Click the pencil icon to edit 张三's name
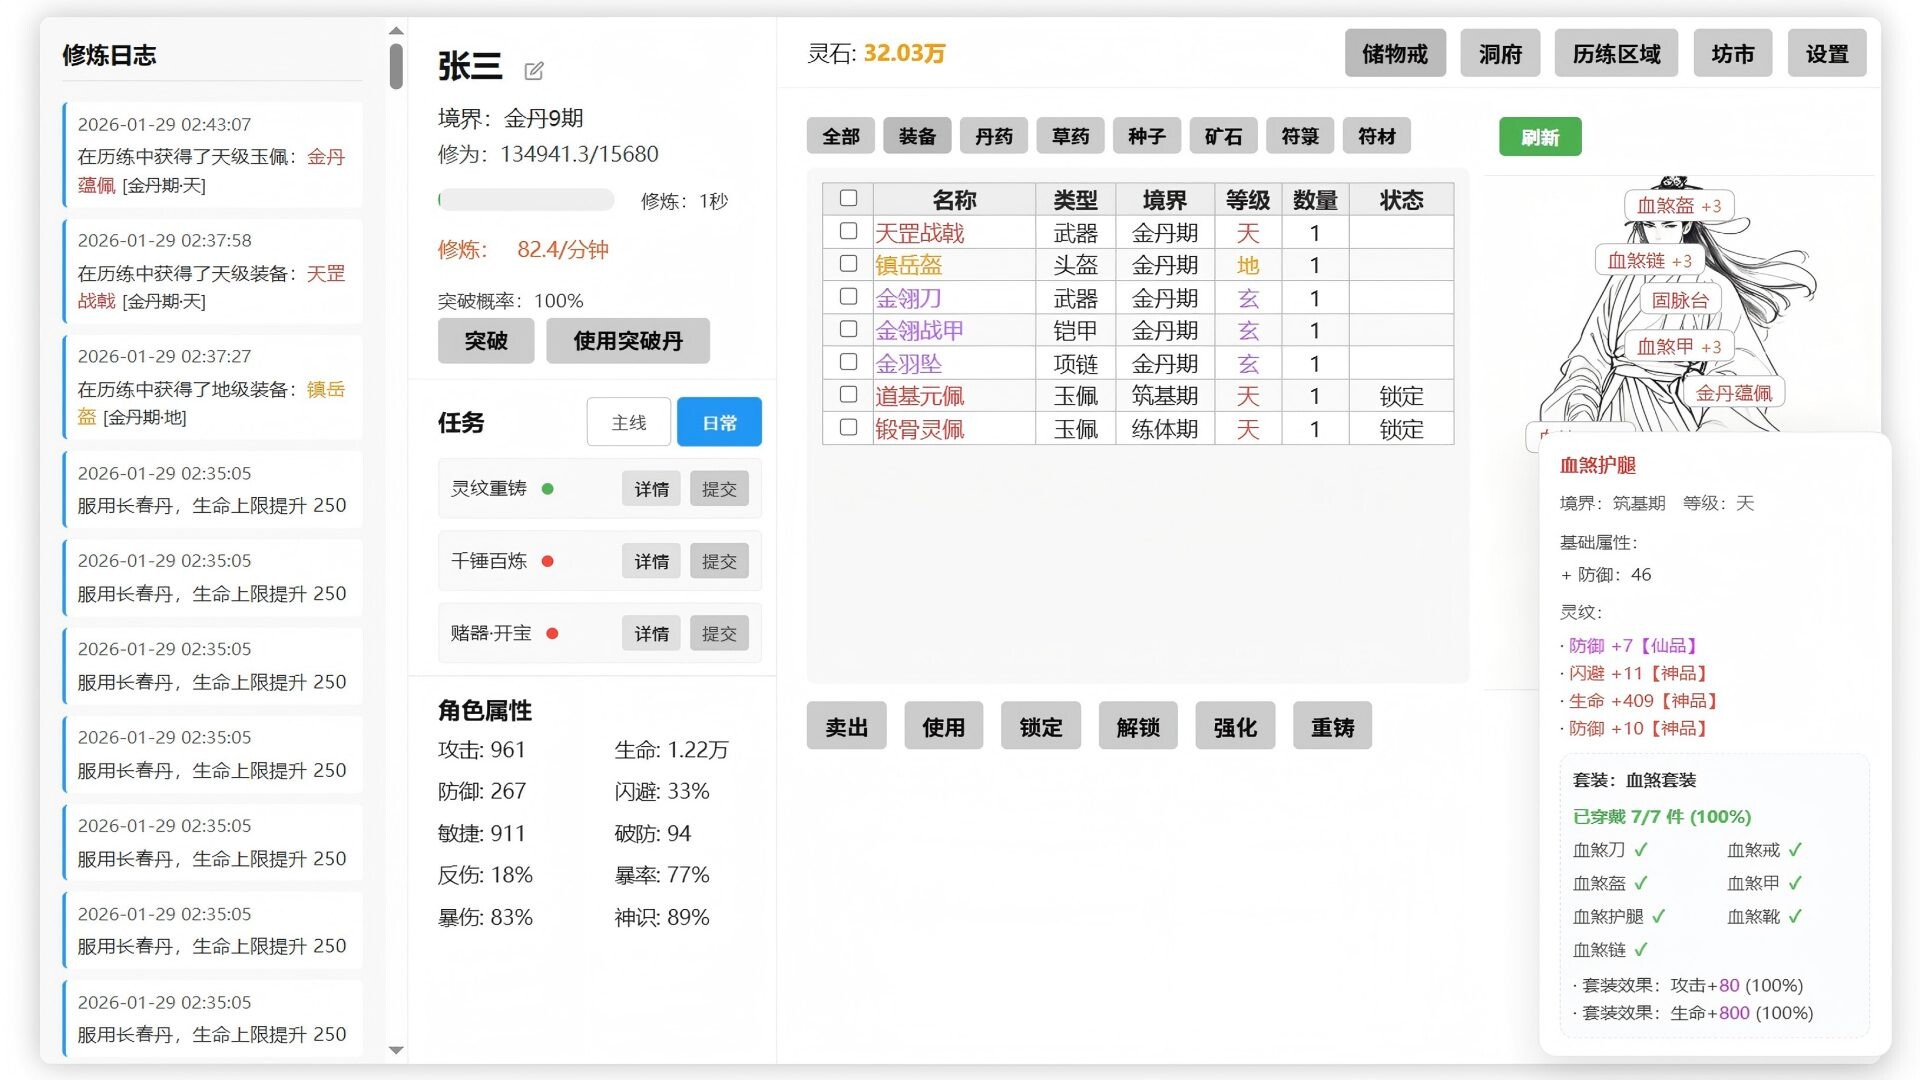This screenshot has width=1920, height=1080. [534, 70]
